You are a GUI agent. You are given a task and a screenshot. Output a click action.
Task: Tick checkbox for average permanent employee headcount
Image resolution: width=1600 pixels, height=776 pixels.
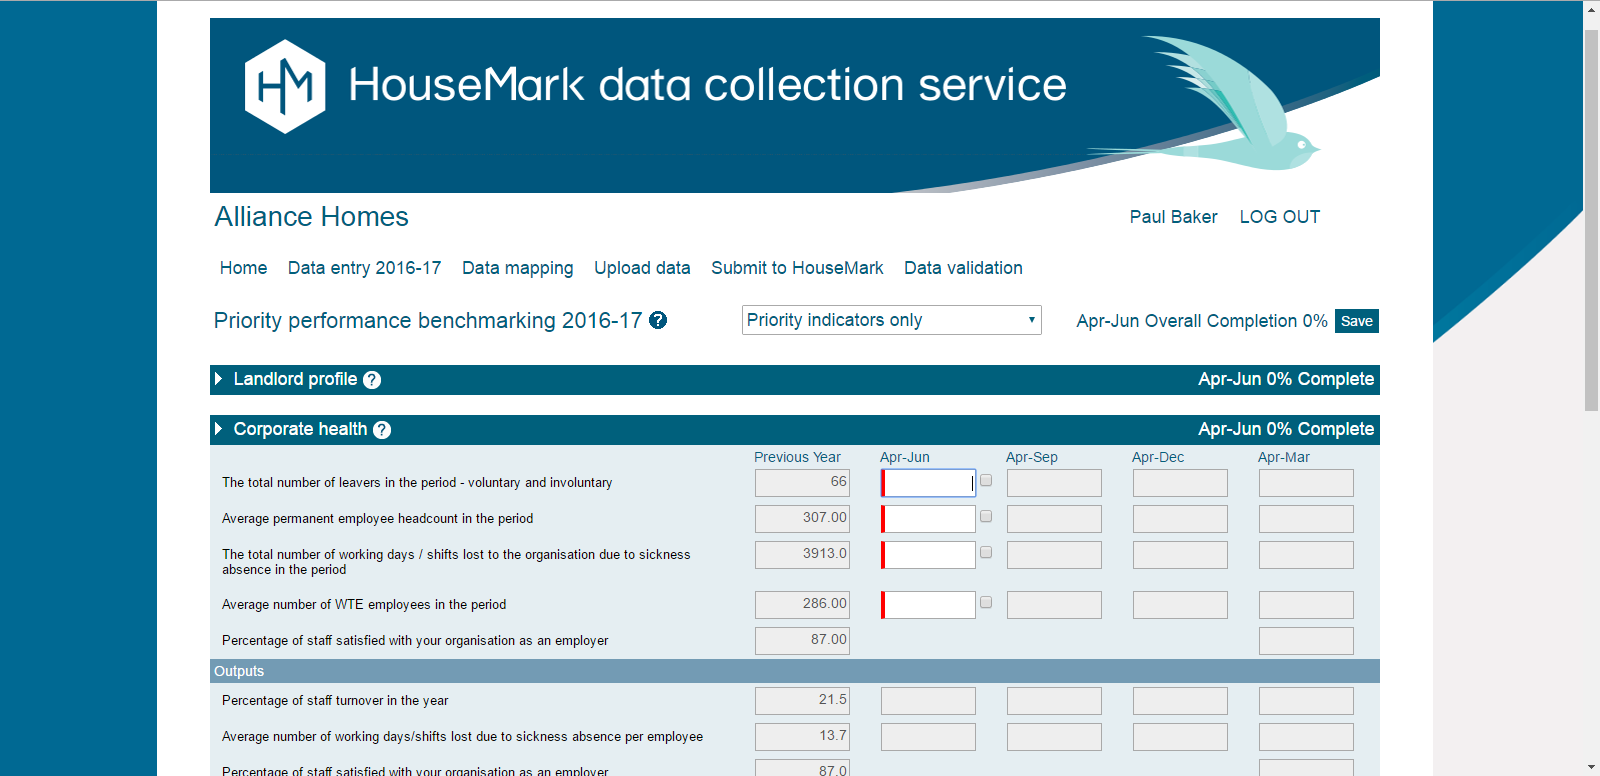(x=986, y=517)
